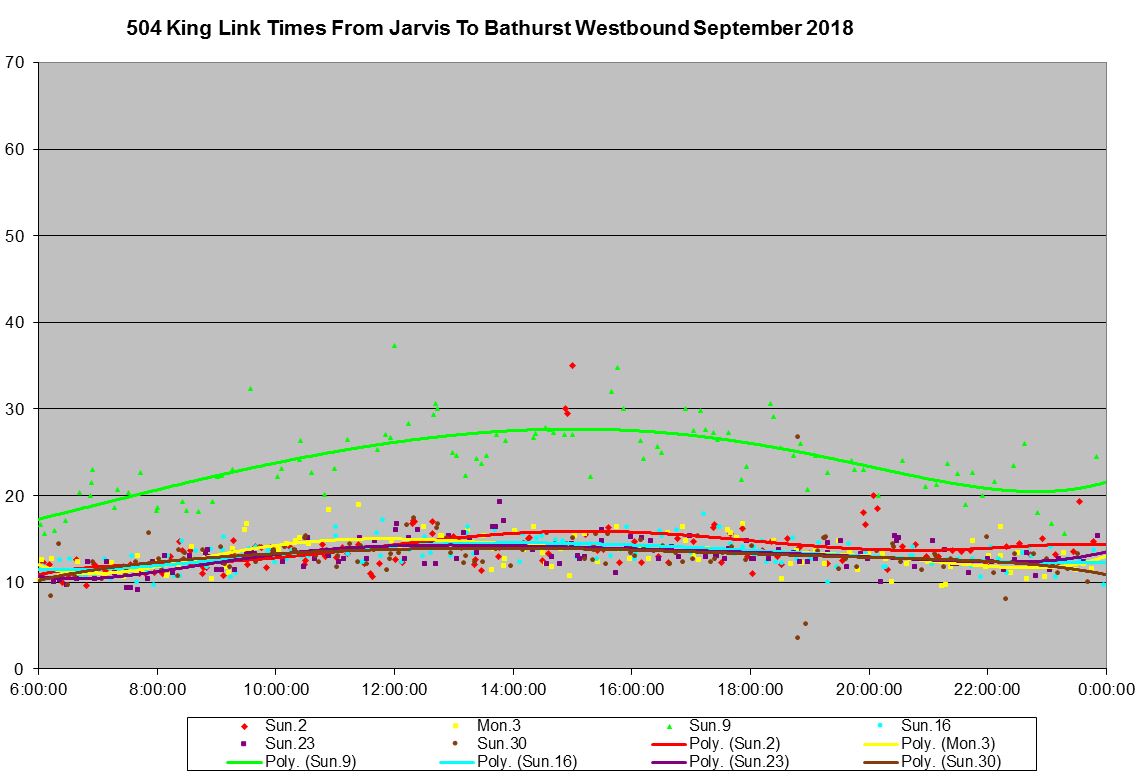Click the 70 label on the y-axis
Screen dimensions: 1137x776
pos(17,62)
